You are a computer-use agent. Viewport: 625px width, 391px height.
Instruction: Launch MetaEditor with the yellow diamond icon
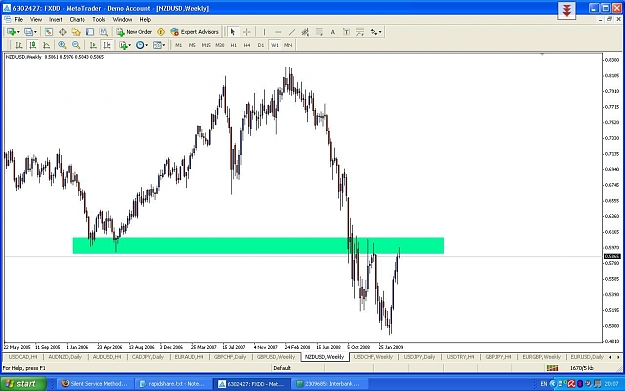point(161,32)
